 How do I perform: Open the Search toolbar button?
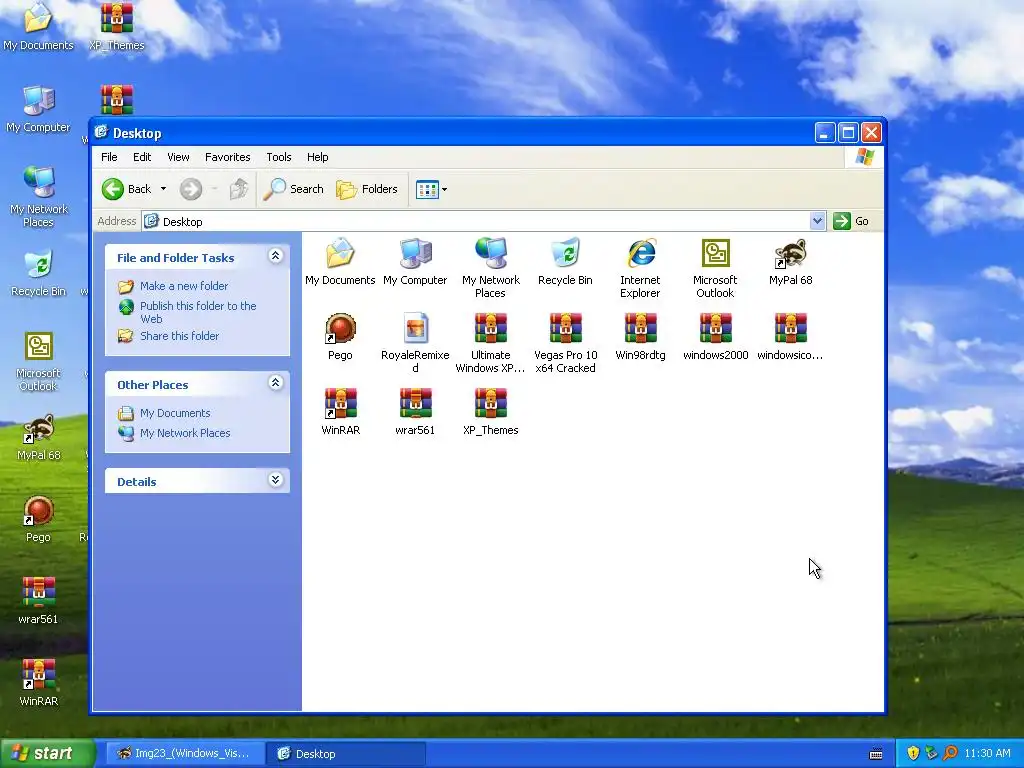[x=293, y=189]
